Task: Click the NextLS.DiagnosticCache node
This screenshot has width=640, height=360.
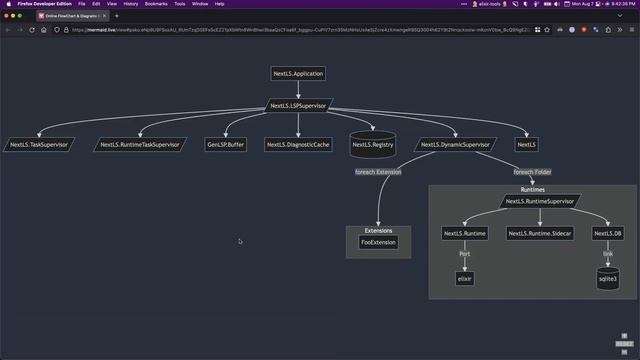Action: pos(298,144)
